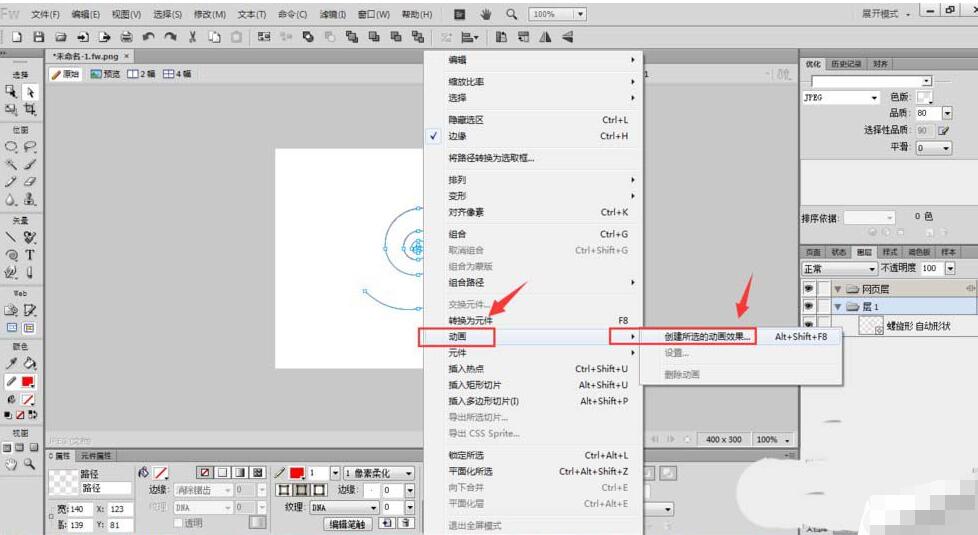Select the Crop tool
Viewport: 978px width, 535px height.
tap(30, 109)
